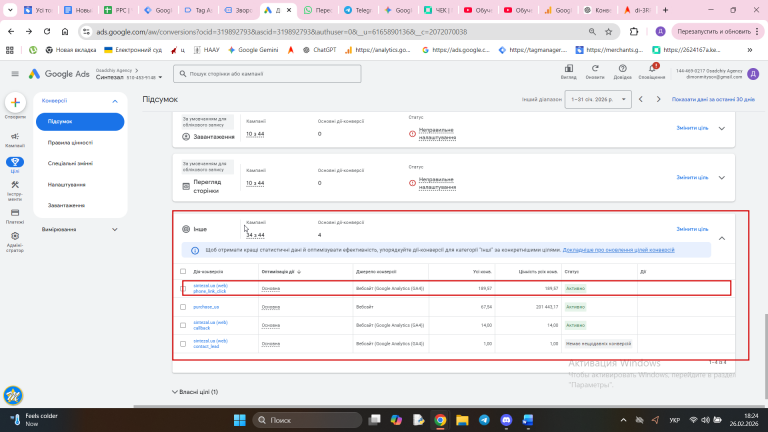768x432 pixels.
Task: Open the account avatar in Google Ads
Action: tap(753, 74)
